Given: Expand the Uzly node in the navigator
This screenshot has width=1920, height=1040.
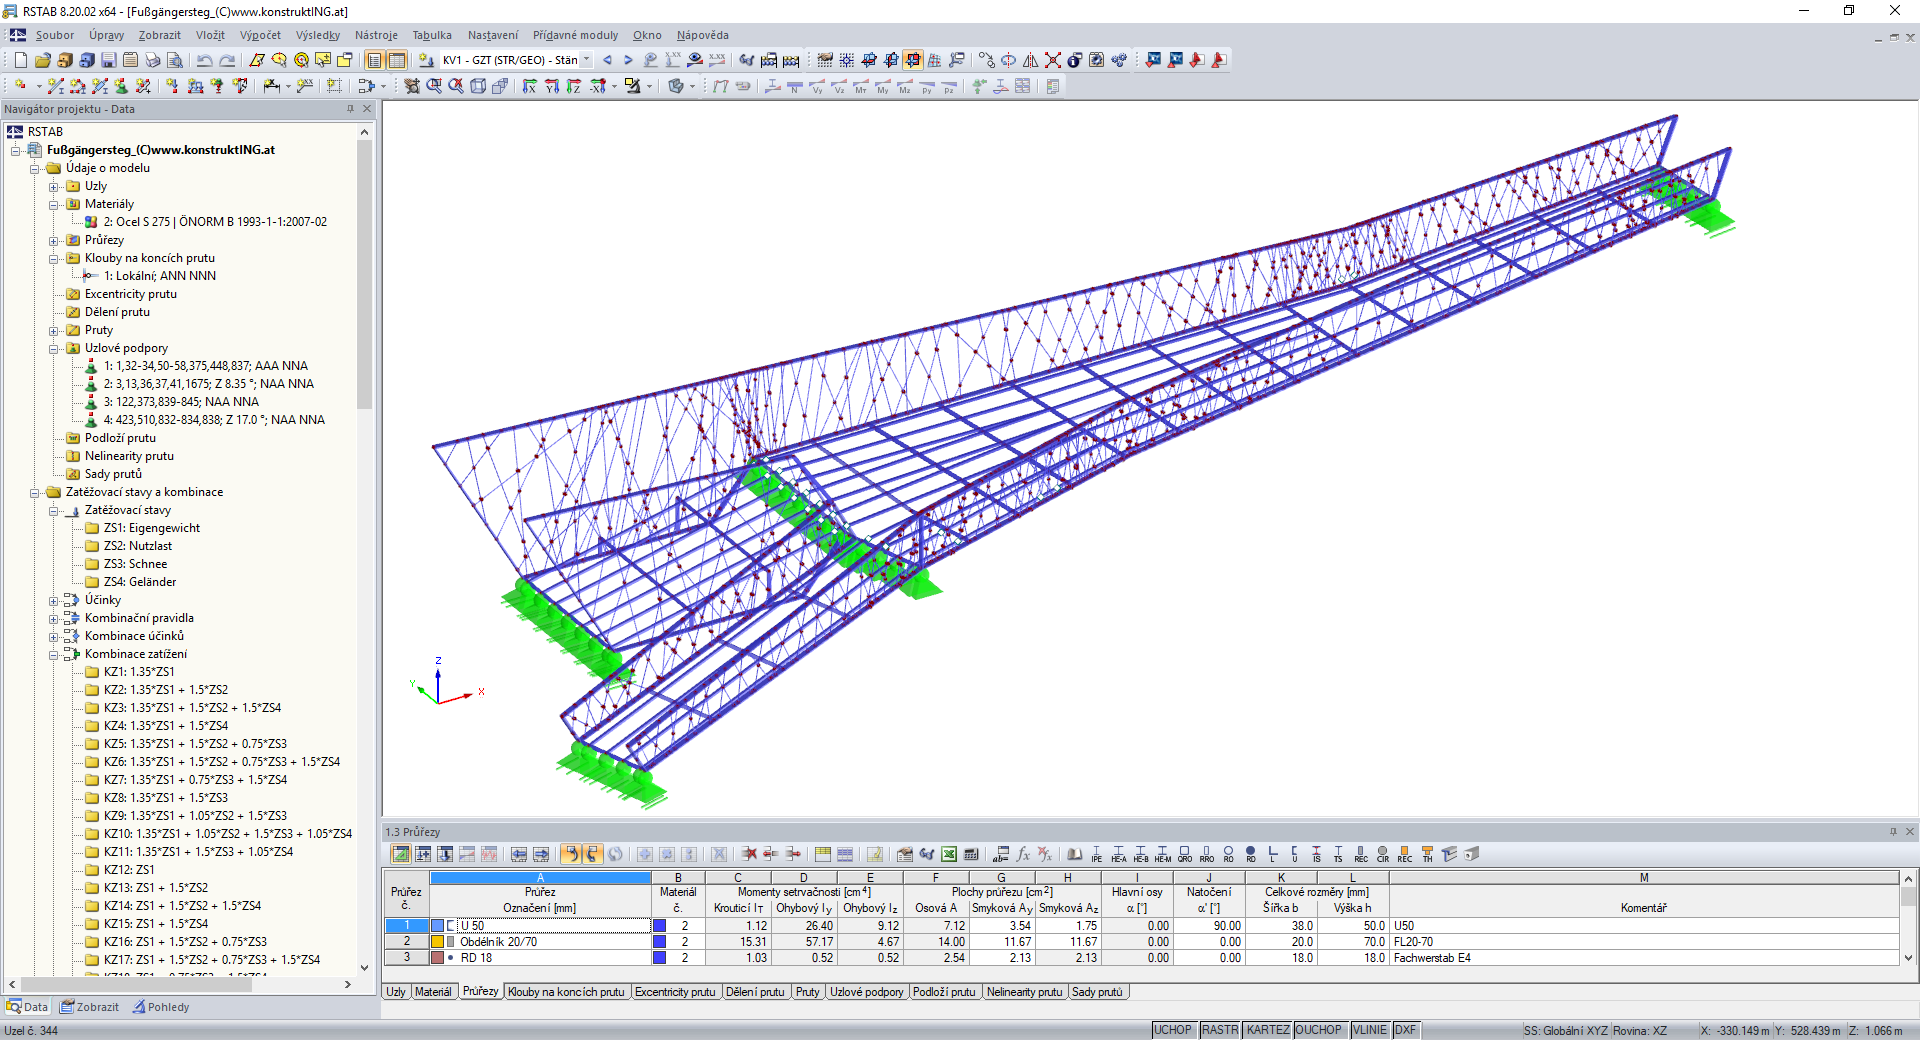Looking at the screenshot, I should pos(53,186).
